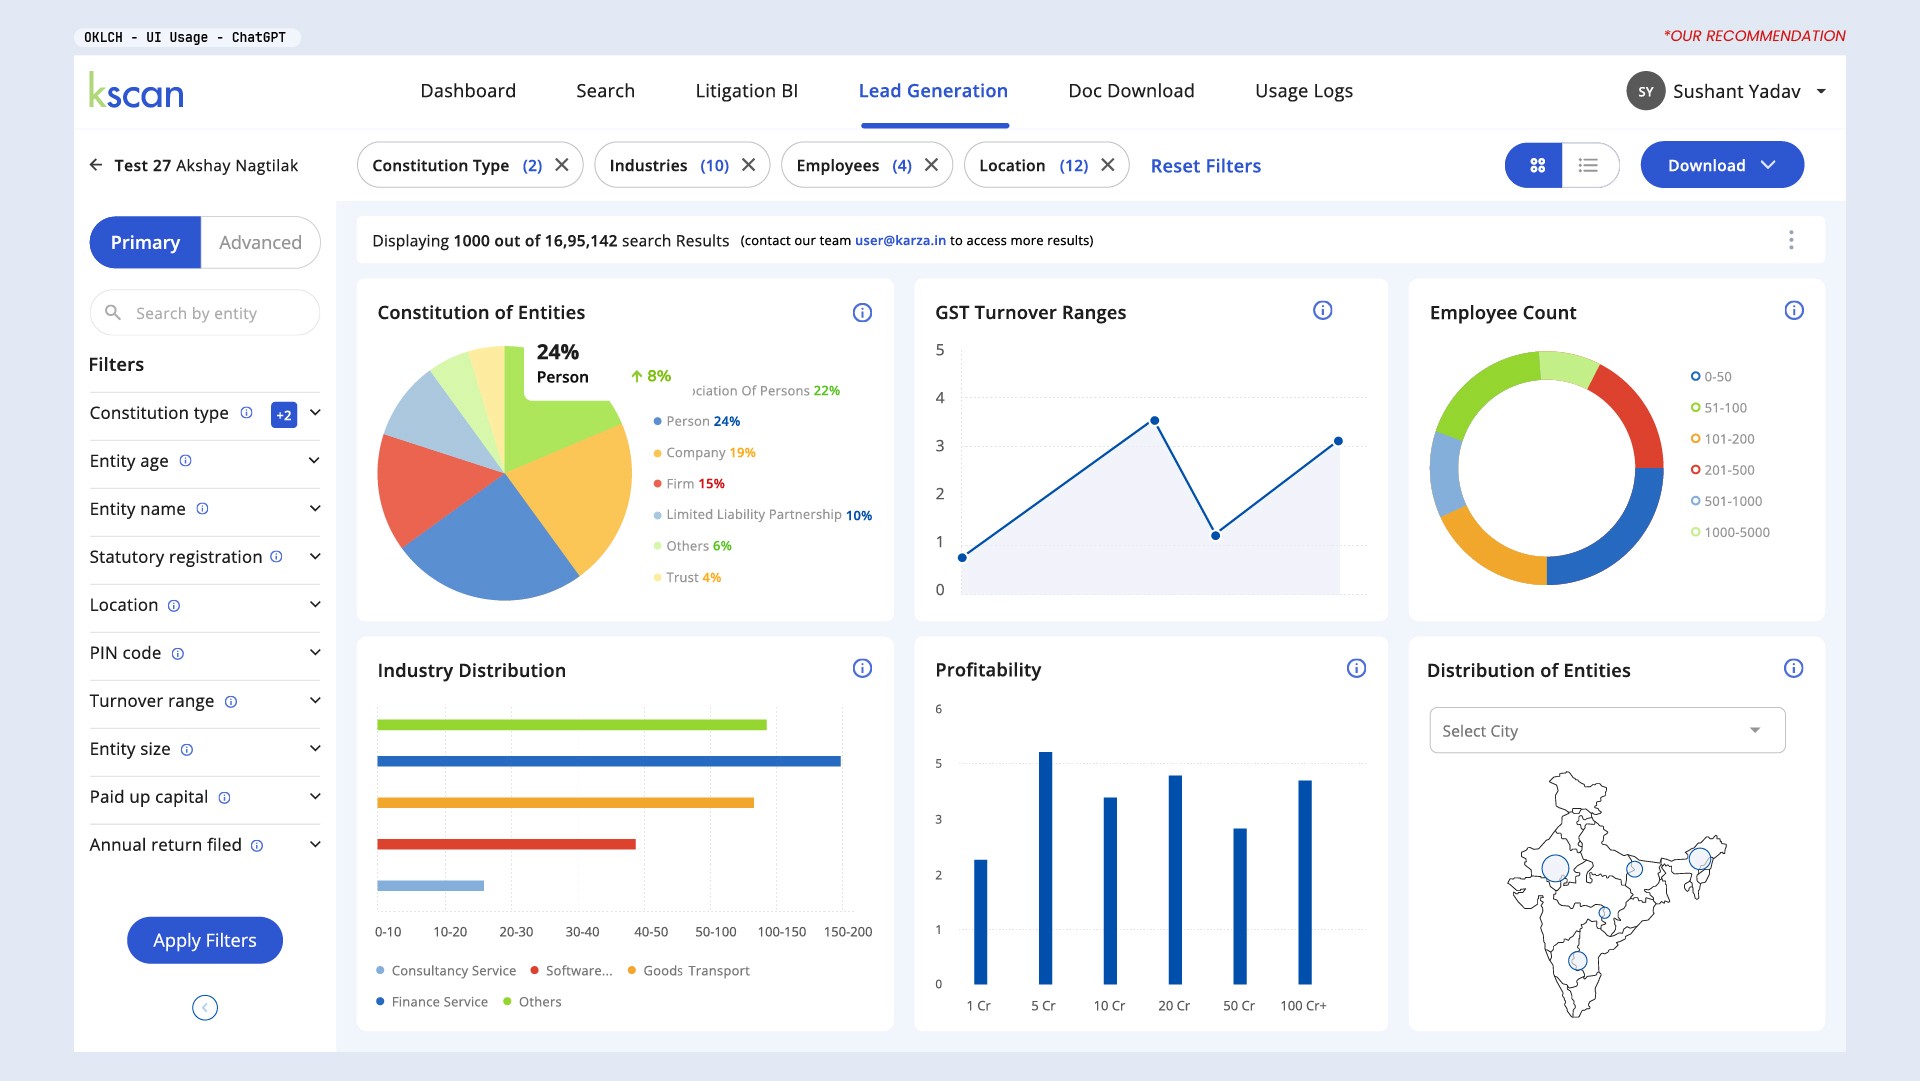Click the Apply Filters button

(205, 940)
